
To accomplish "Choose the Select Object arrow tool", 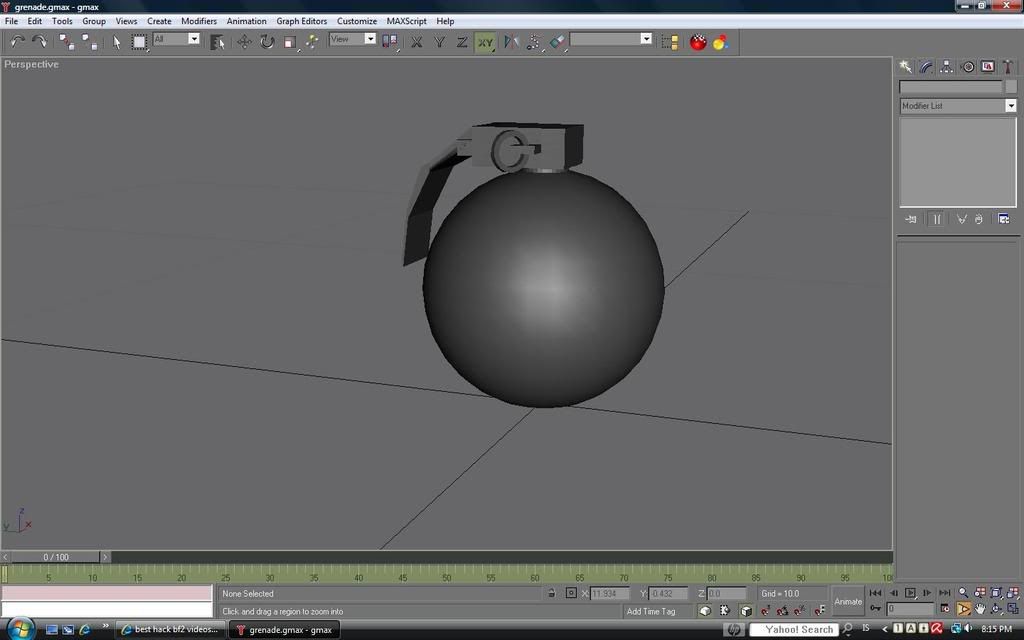I will pos(116,41).
